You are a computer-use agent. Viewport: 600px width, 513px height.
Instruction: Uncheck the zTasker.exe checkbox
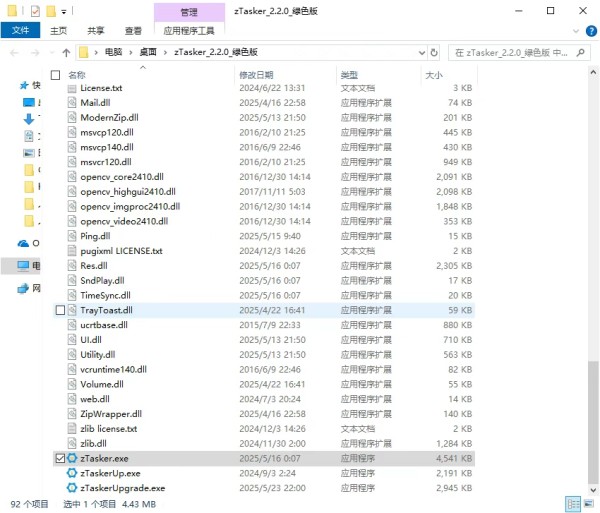(x=60, y=458)
